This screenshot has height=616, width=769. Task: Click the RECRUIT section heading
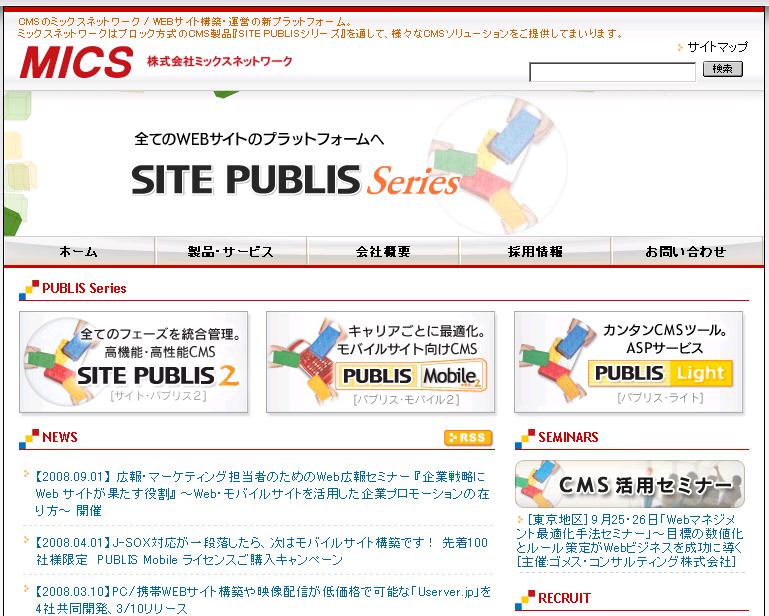pos(564,598)
